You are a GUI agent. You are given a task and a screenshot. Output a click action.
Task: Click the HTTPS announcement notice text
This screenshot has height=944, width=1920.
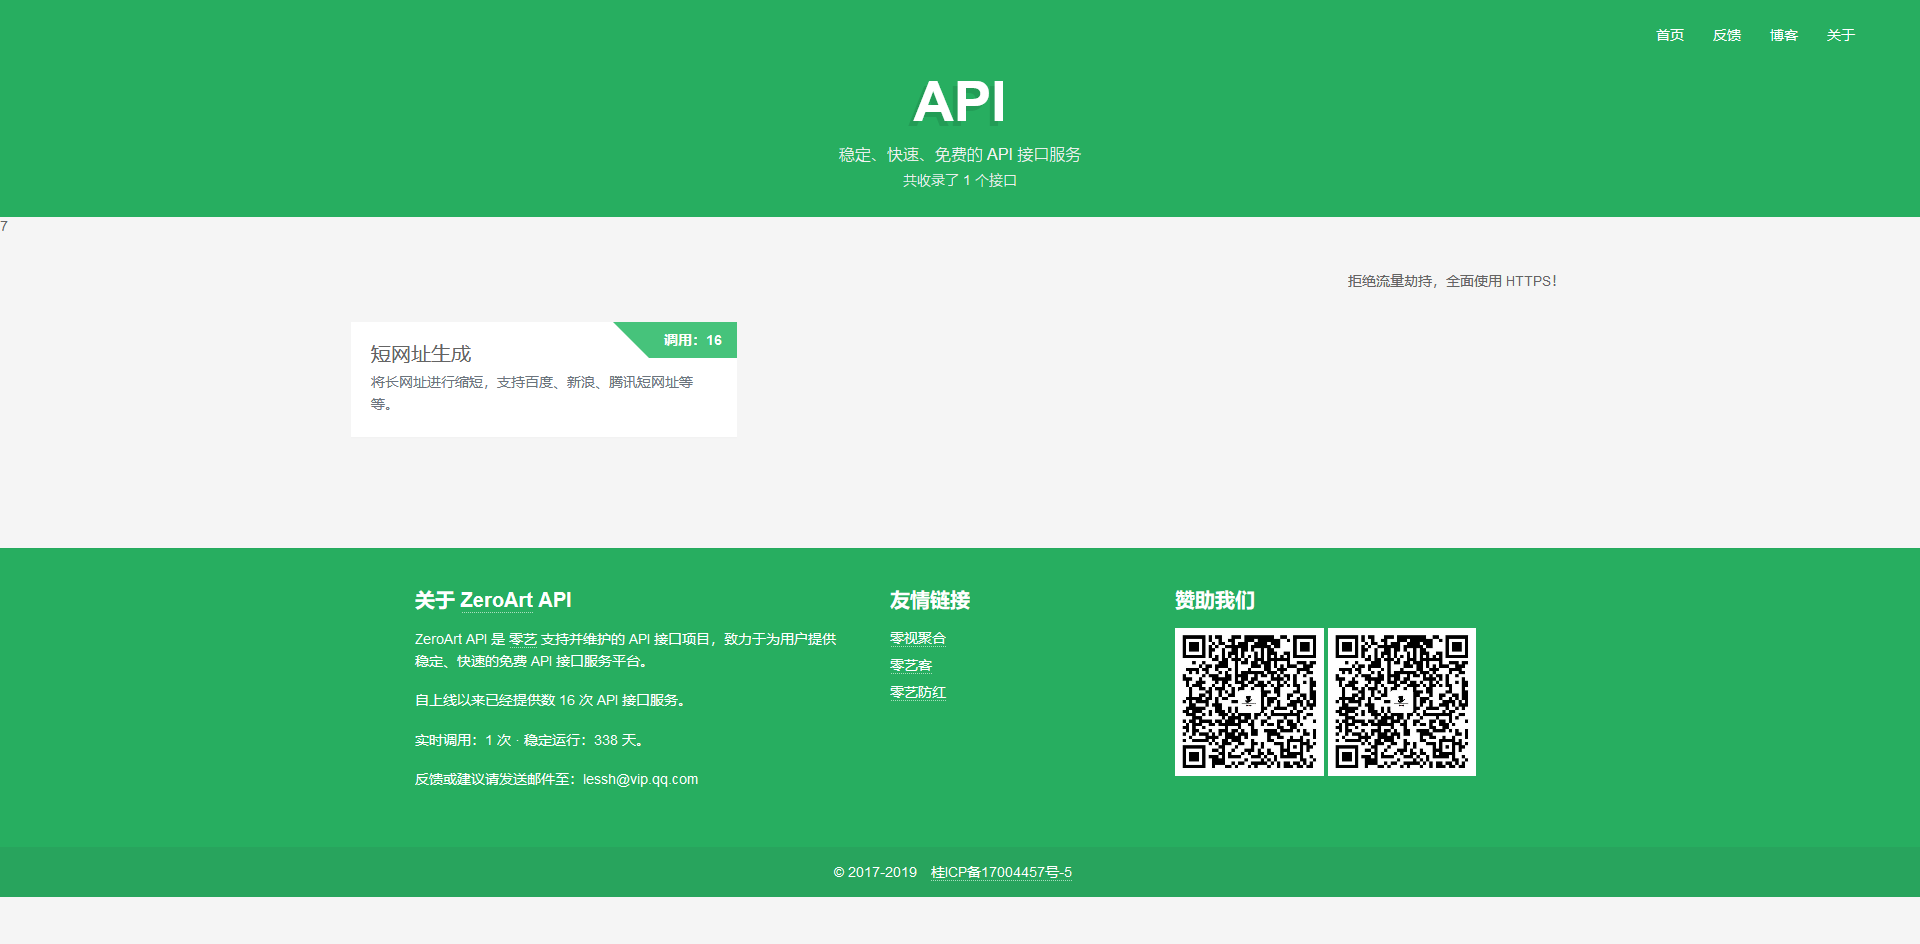[x=1451, y=281]
